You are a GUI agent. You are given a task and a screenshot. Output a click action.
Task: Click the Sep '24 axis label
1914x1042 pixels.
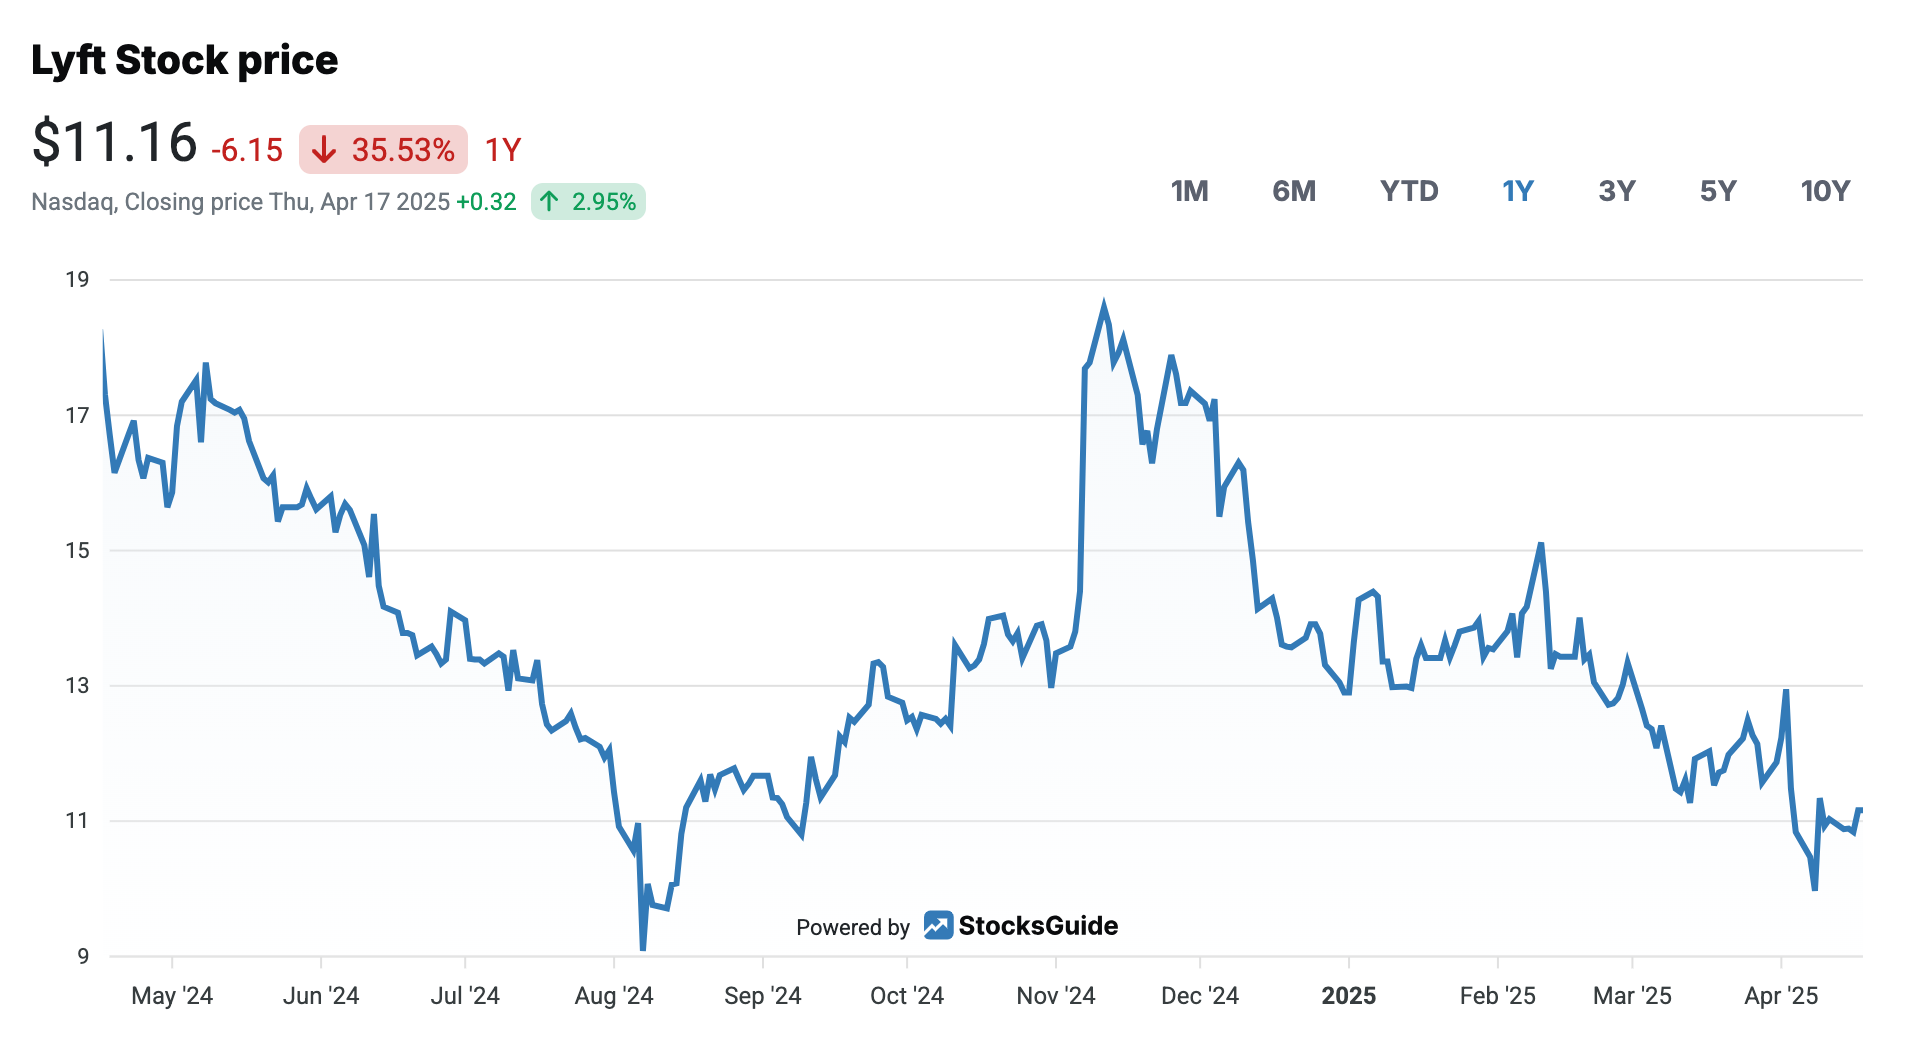tap(763, 996)
